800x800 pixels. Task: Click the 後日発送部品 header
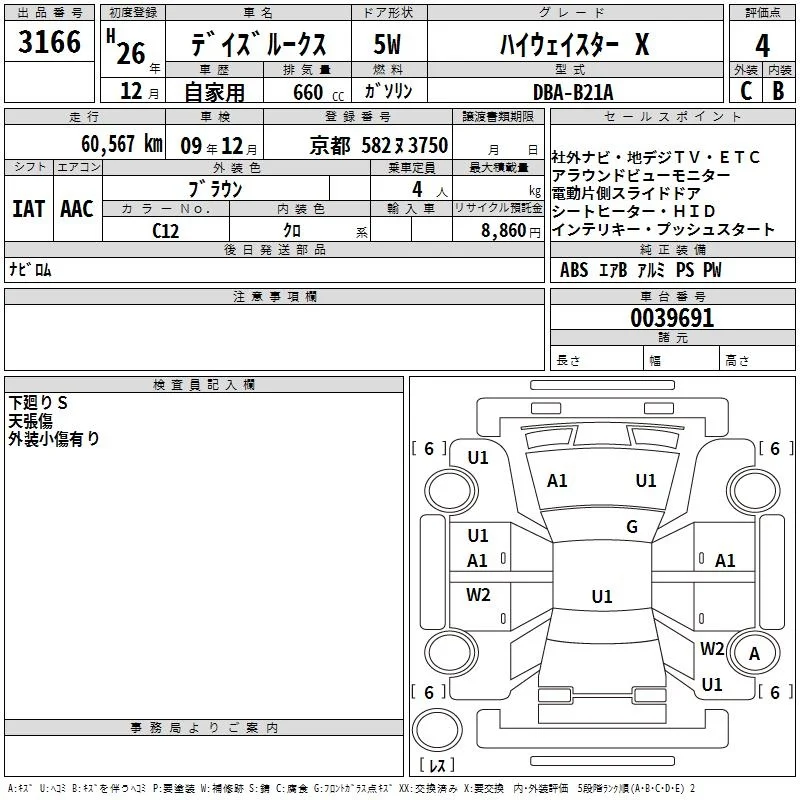[274, 249]
